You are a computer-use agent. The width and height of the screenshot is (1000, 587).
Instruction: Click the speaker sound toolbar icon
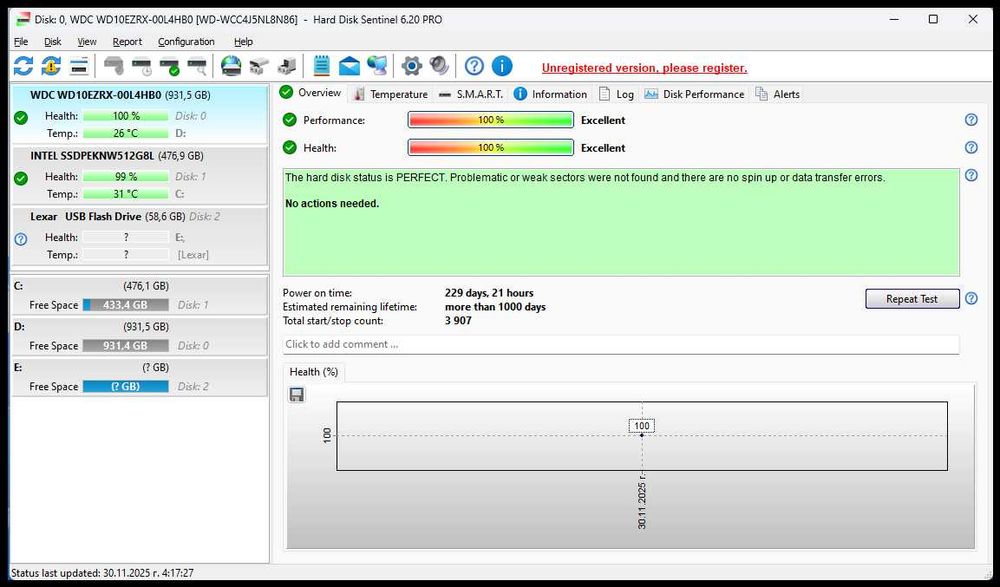click(439, 66)
